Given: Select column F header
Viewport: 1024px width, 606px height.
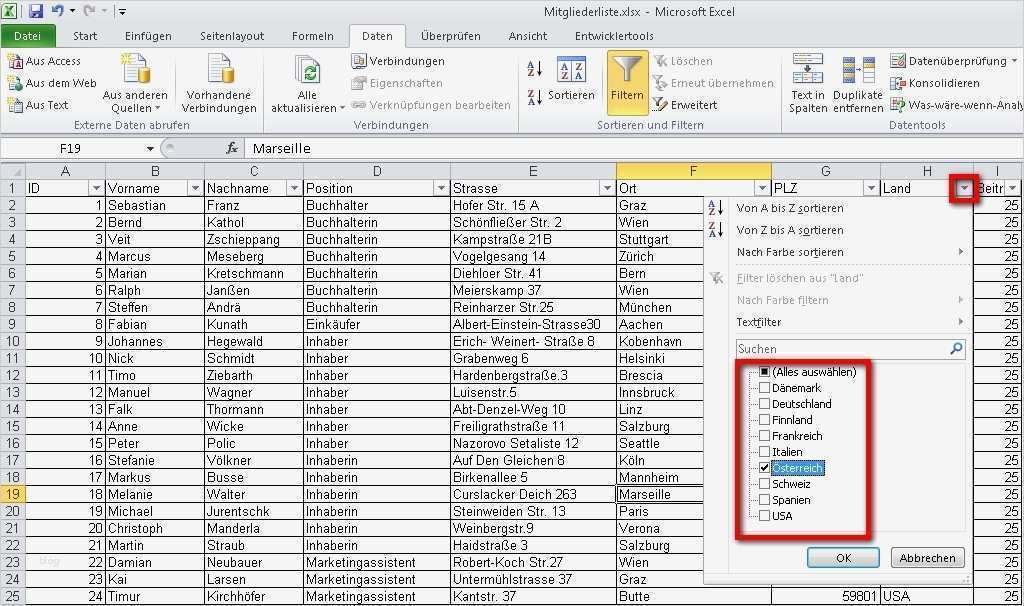Looking at the screenshot, I should [693, 171].
